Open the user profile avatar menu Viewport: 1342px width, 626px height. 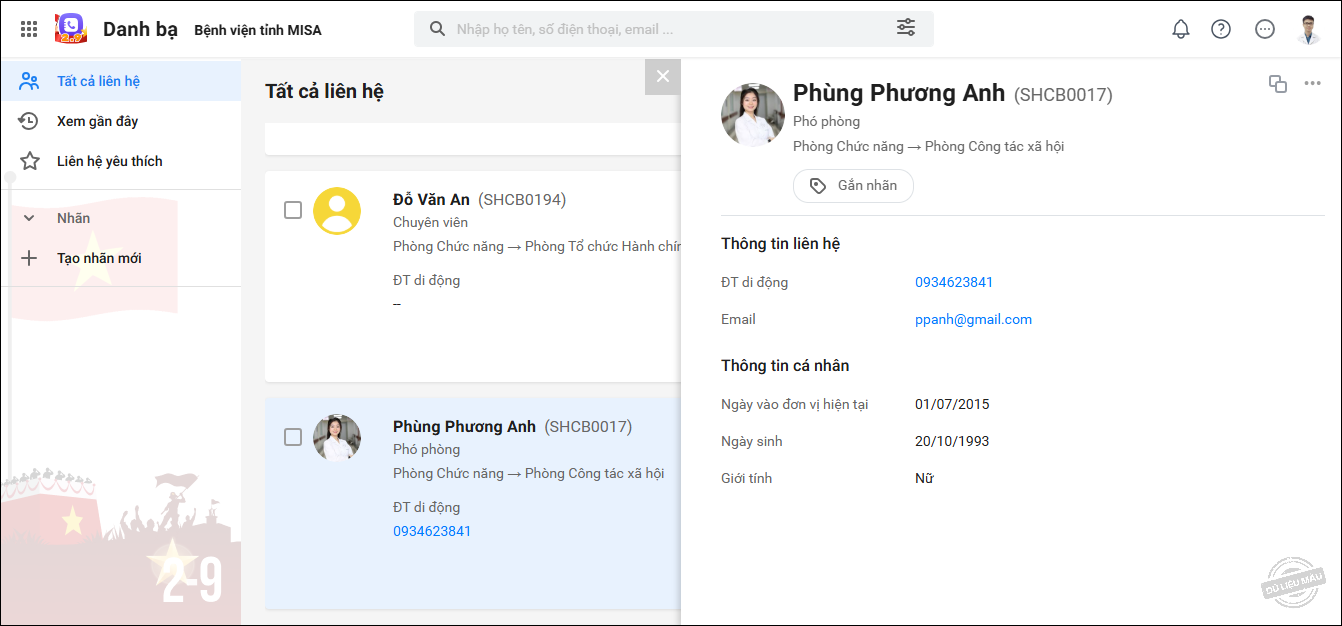tap(1309, 29)
